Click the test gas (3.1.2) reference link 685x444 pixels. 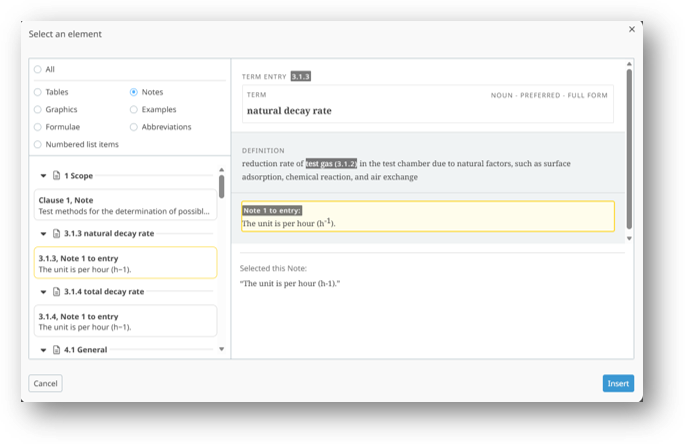point(331,163)
